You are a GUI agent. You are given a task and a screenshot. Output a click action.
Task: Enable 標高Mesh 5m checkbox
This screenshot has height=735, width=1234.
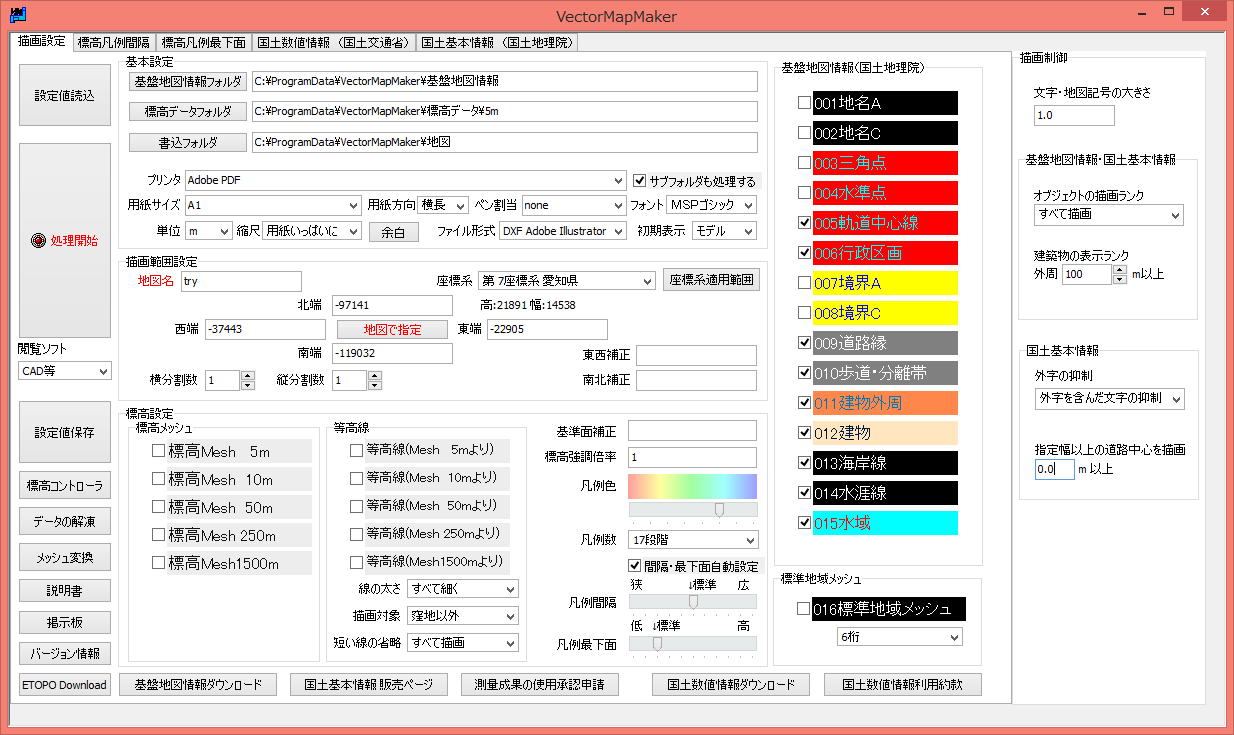coord(158,451)
